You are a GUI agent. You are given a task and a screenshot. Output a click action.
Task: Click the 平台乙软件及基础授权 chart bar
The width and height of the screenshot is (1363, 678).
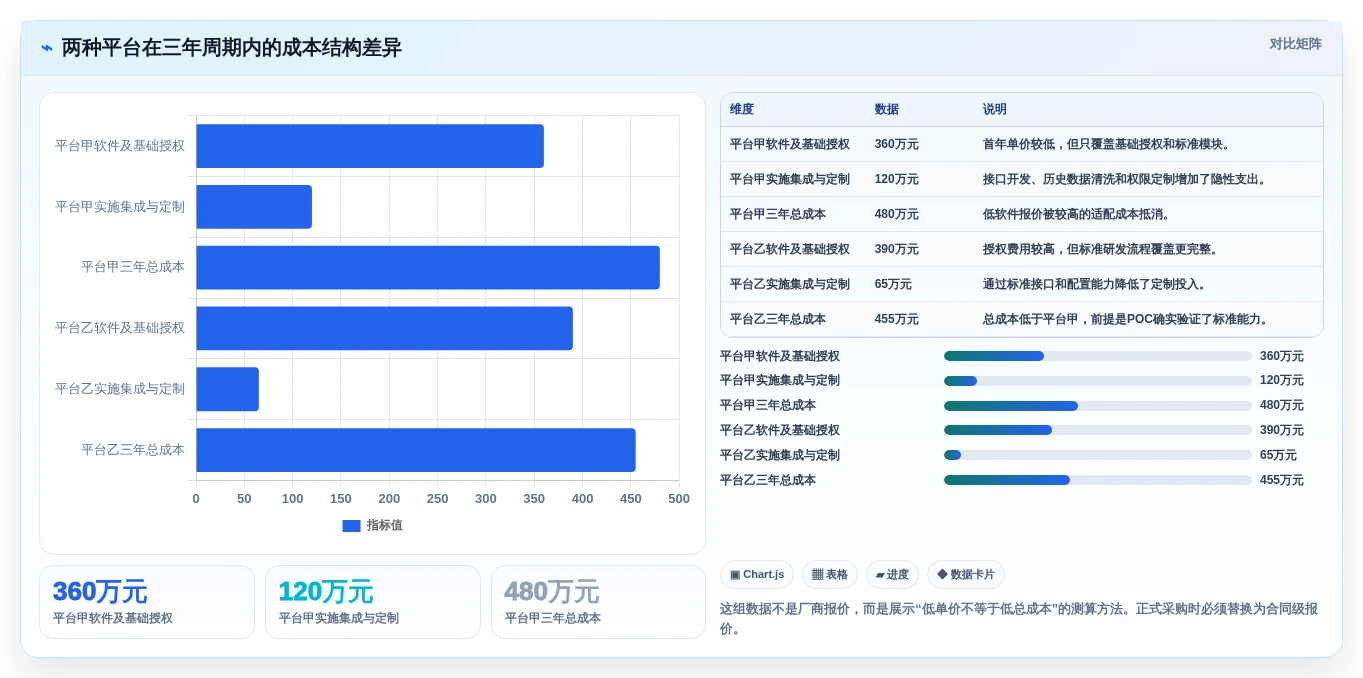[x=384, y=328]
